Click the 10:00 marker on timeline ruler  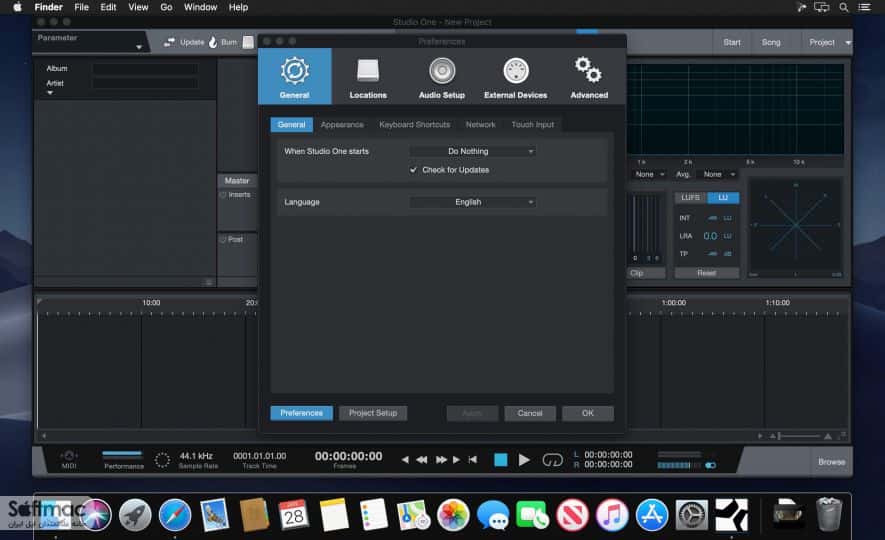tap(151, 303)
